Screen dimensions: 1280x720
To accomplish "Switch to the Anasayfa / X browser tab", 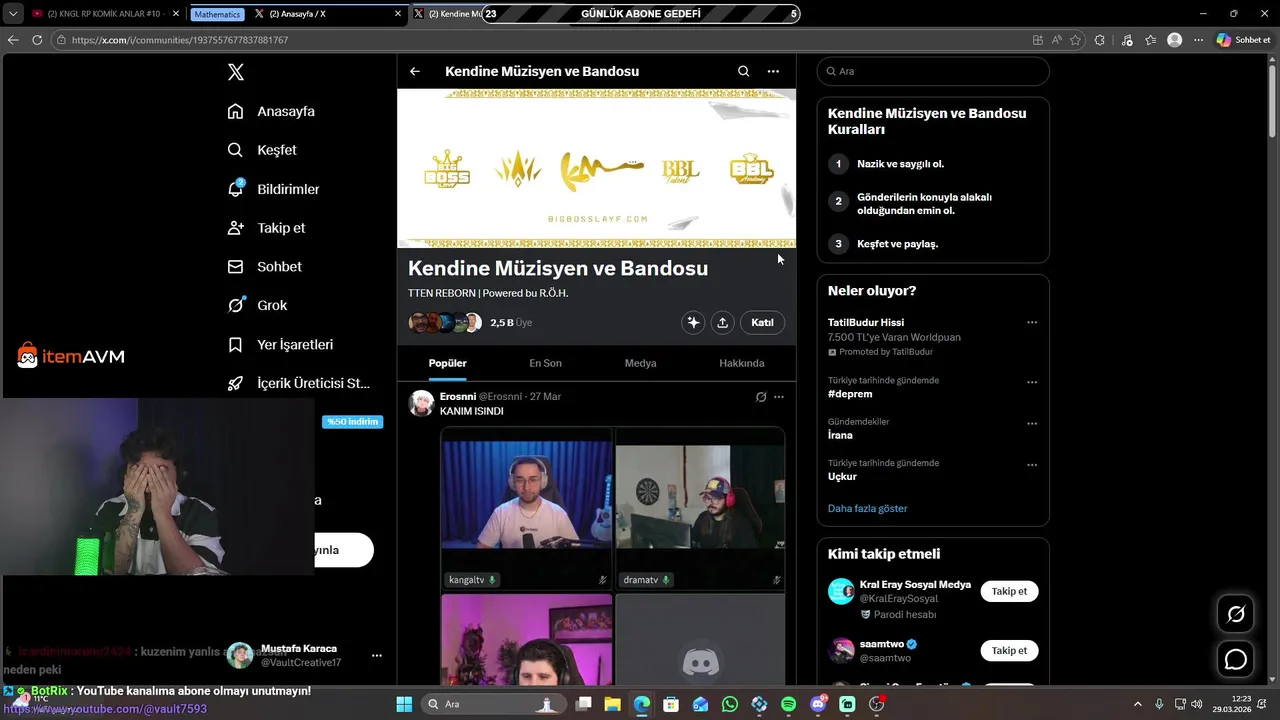I will 325,14.
